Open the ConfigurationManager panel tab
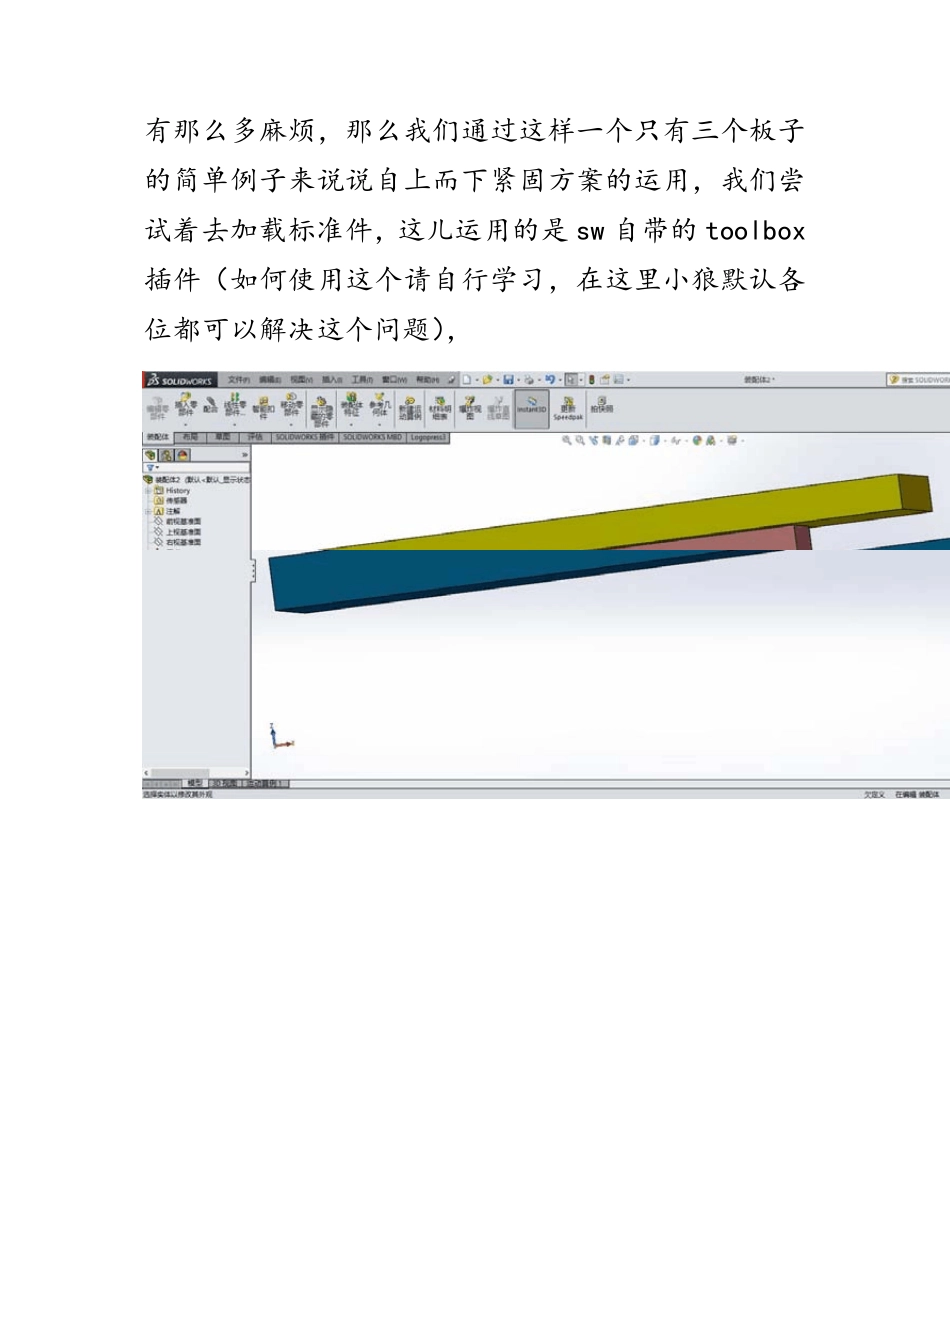The width and height of the screenshot is (950, 1344). point(167,455)
